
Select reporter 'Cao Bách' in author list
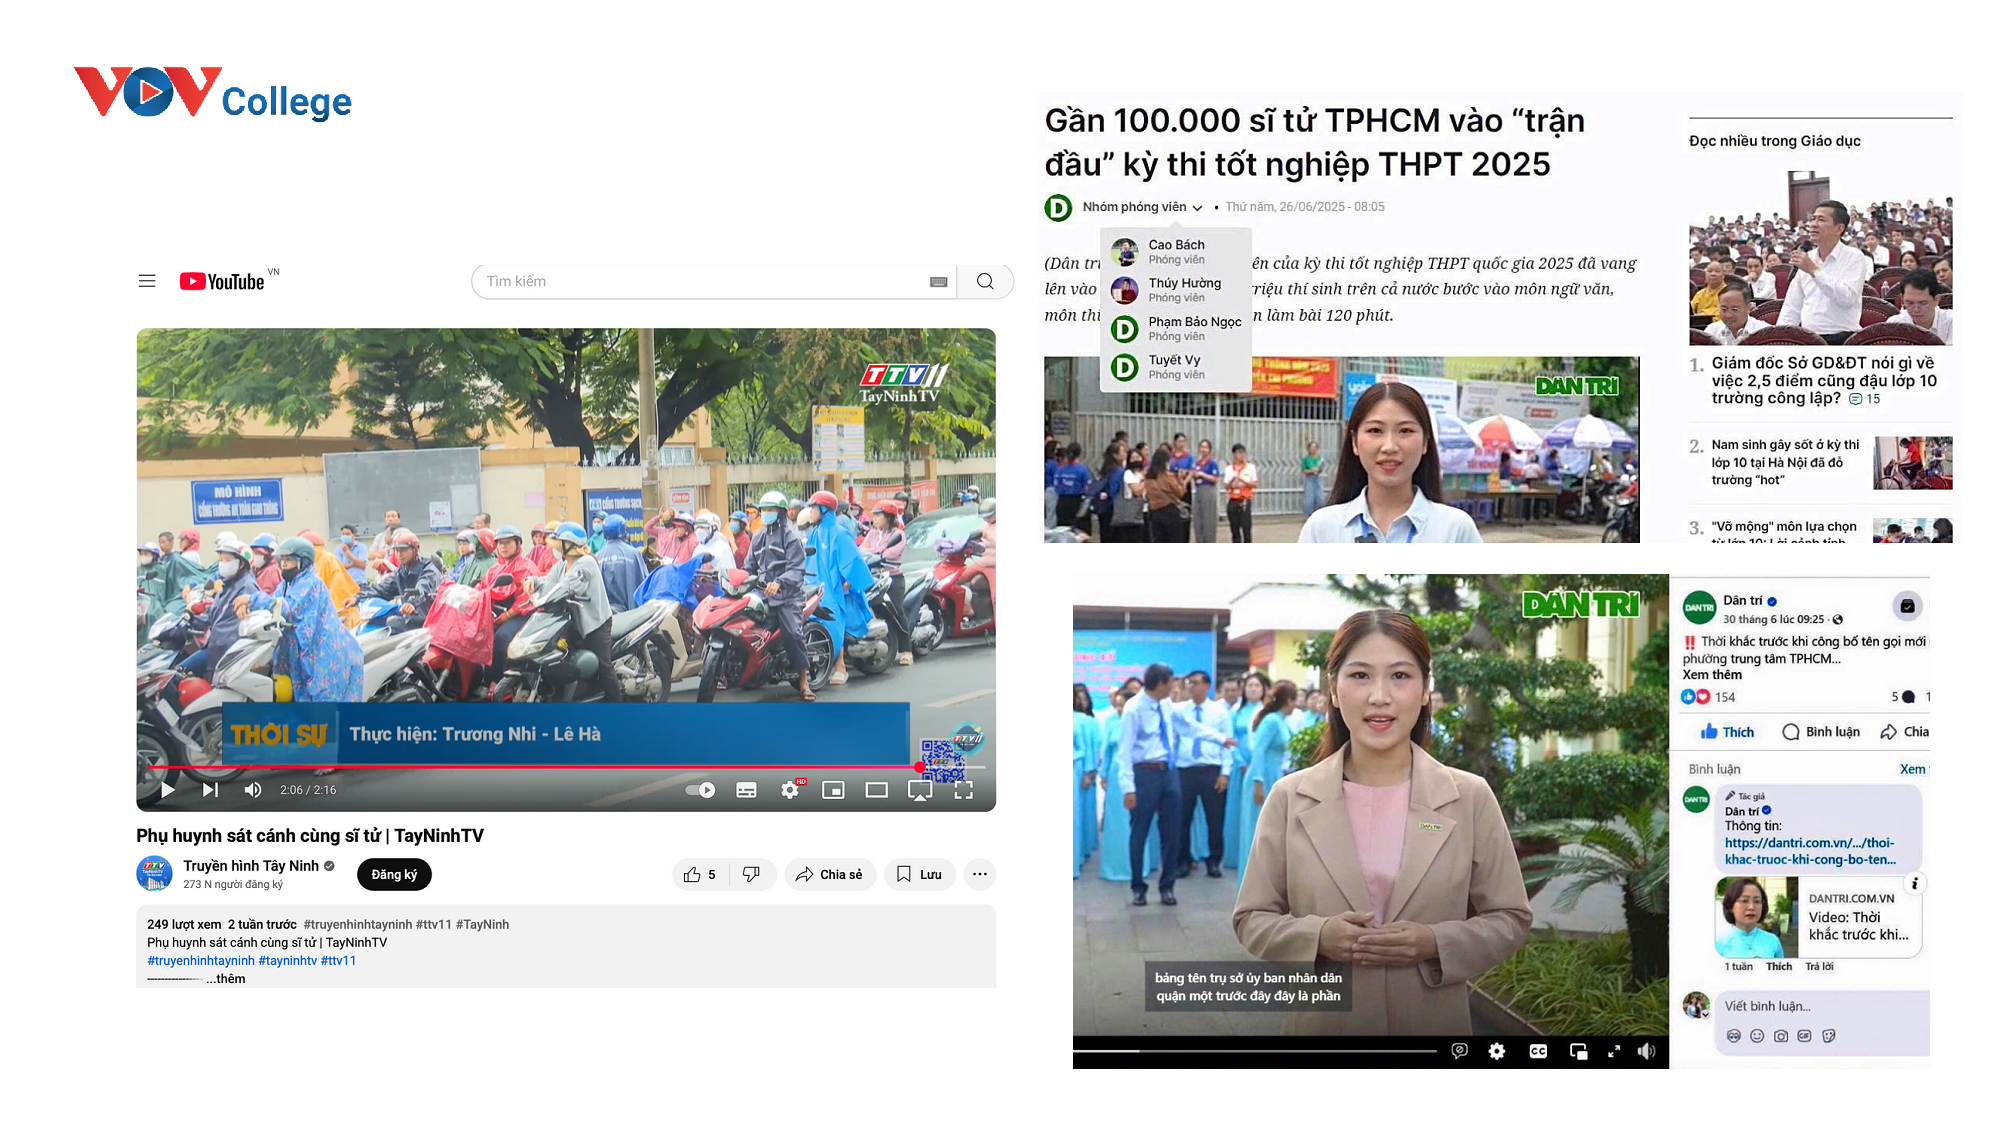(x=1176, y=251)
